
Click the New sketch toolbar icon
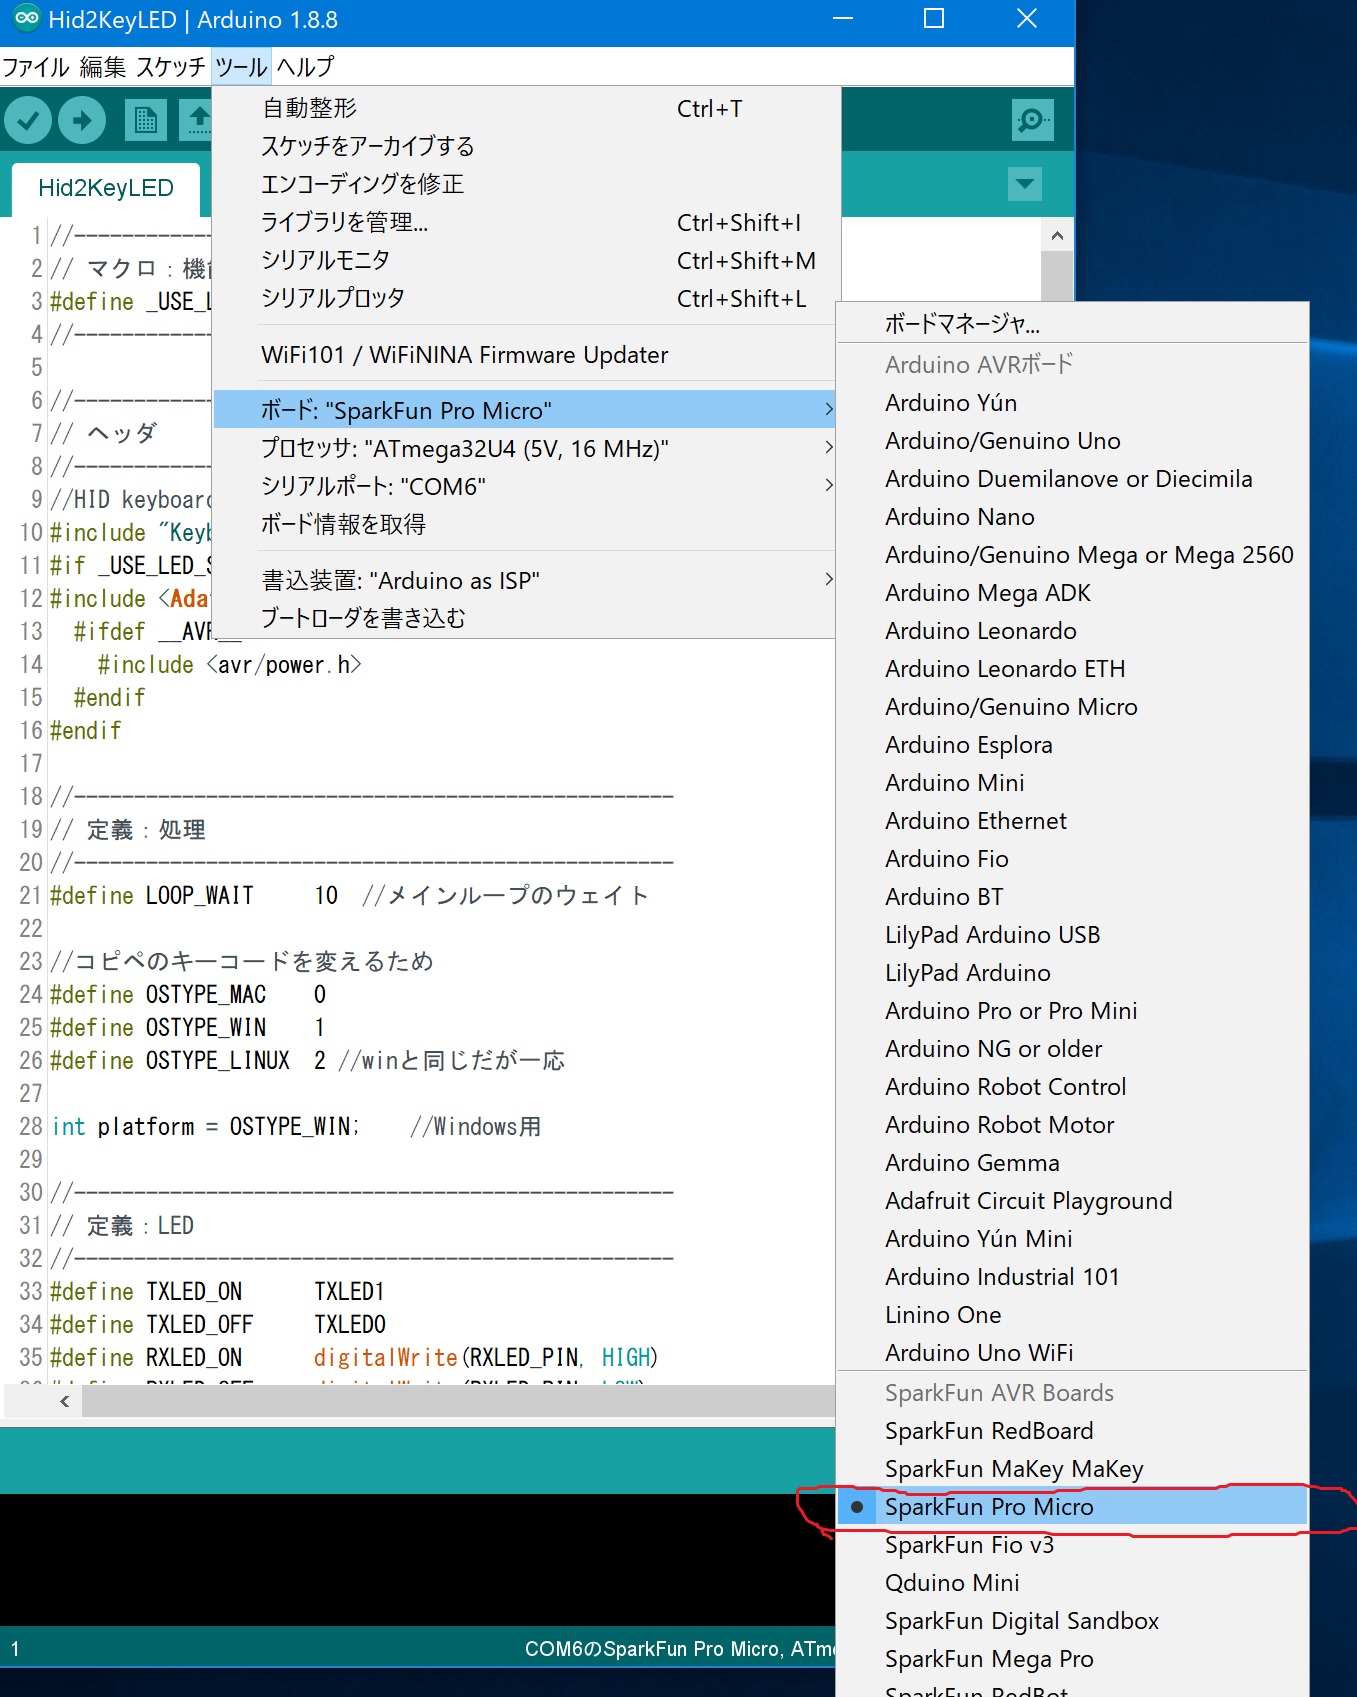[146, 121]
